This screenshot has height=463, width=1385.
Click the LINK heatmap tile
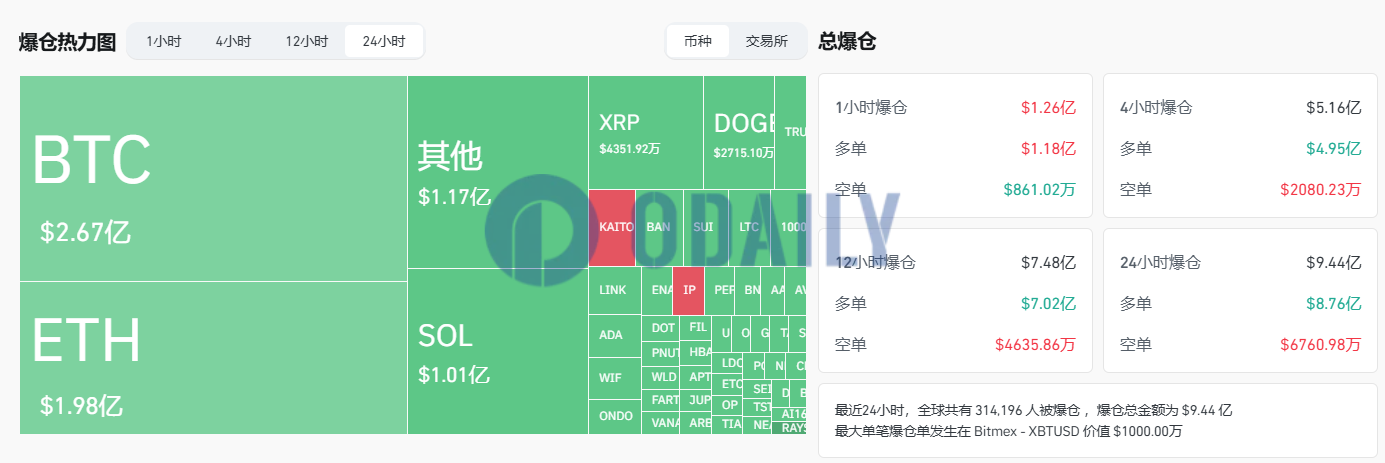coord(614,290)
